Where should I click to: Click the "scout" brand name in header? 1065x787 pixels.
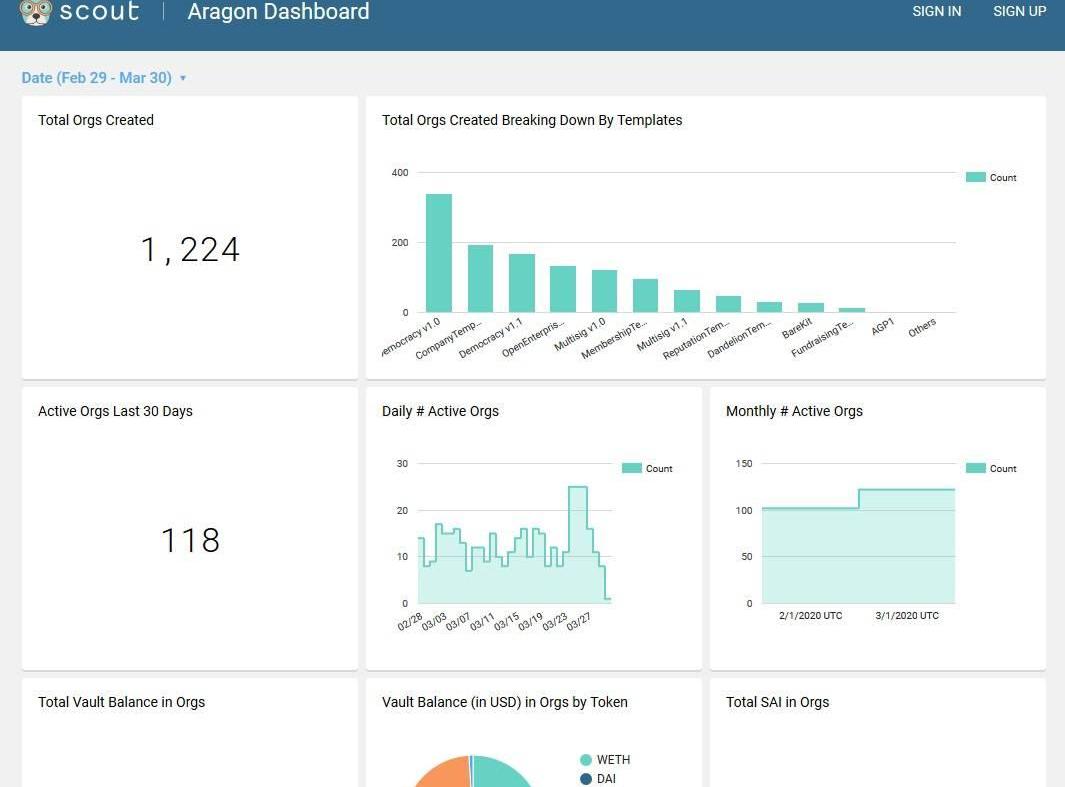pyautogui.click(x=99, y=11)
